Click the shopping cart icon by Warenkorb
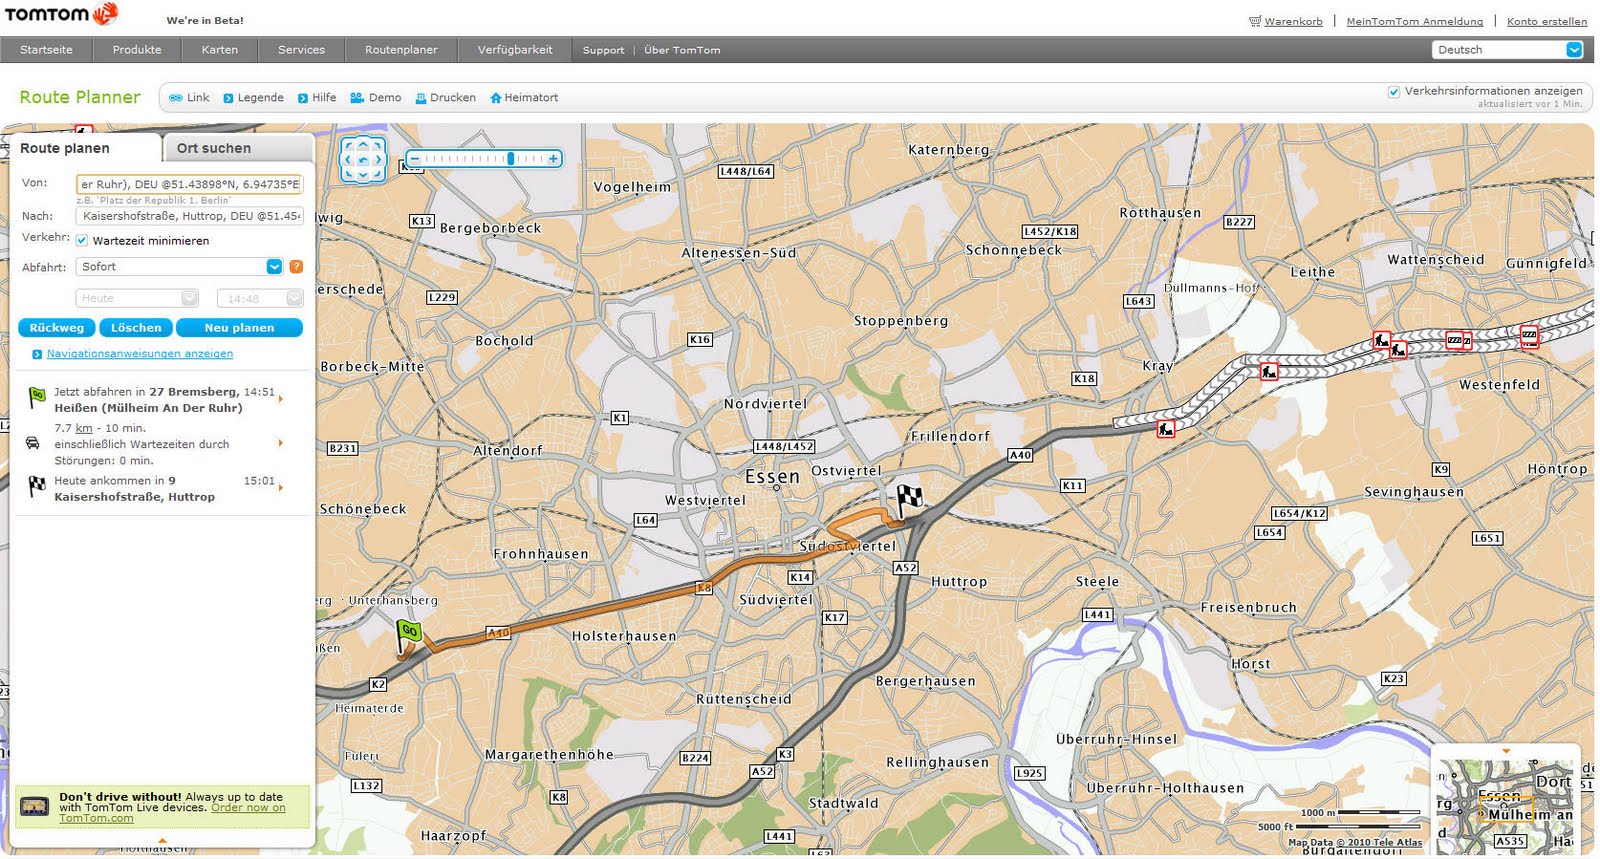Screen dimensions: 1600x859 click(x=1255, y=21)
